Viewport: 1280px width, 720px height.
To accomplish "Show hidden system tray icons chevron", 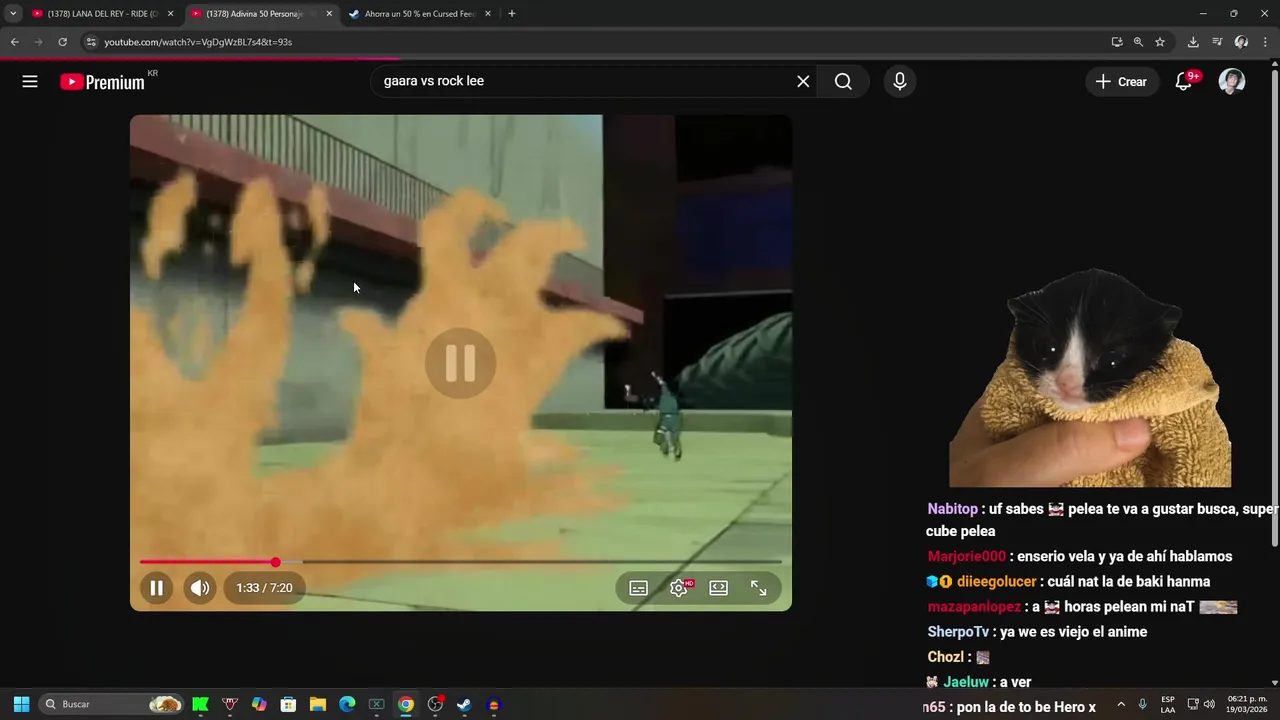I will [1121, 704].
